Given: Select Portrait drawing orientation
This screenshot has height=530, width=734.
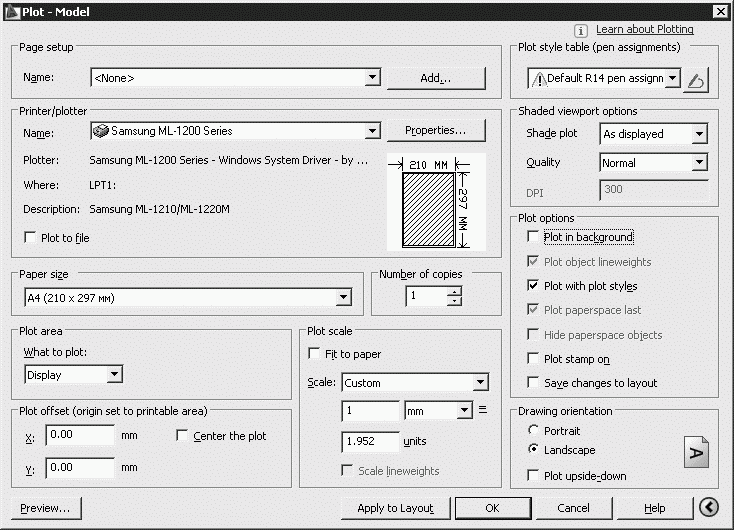Looking at the screenshot, I should tap(532, 431).
